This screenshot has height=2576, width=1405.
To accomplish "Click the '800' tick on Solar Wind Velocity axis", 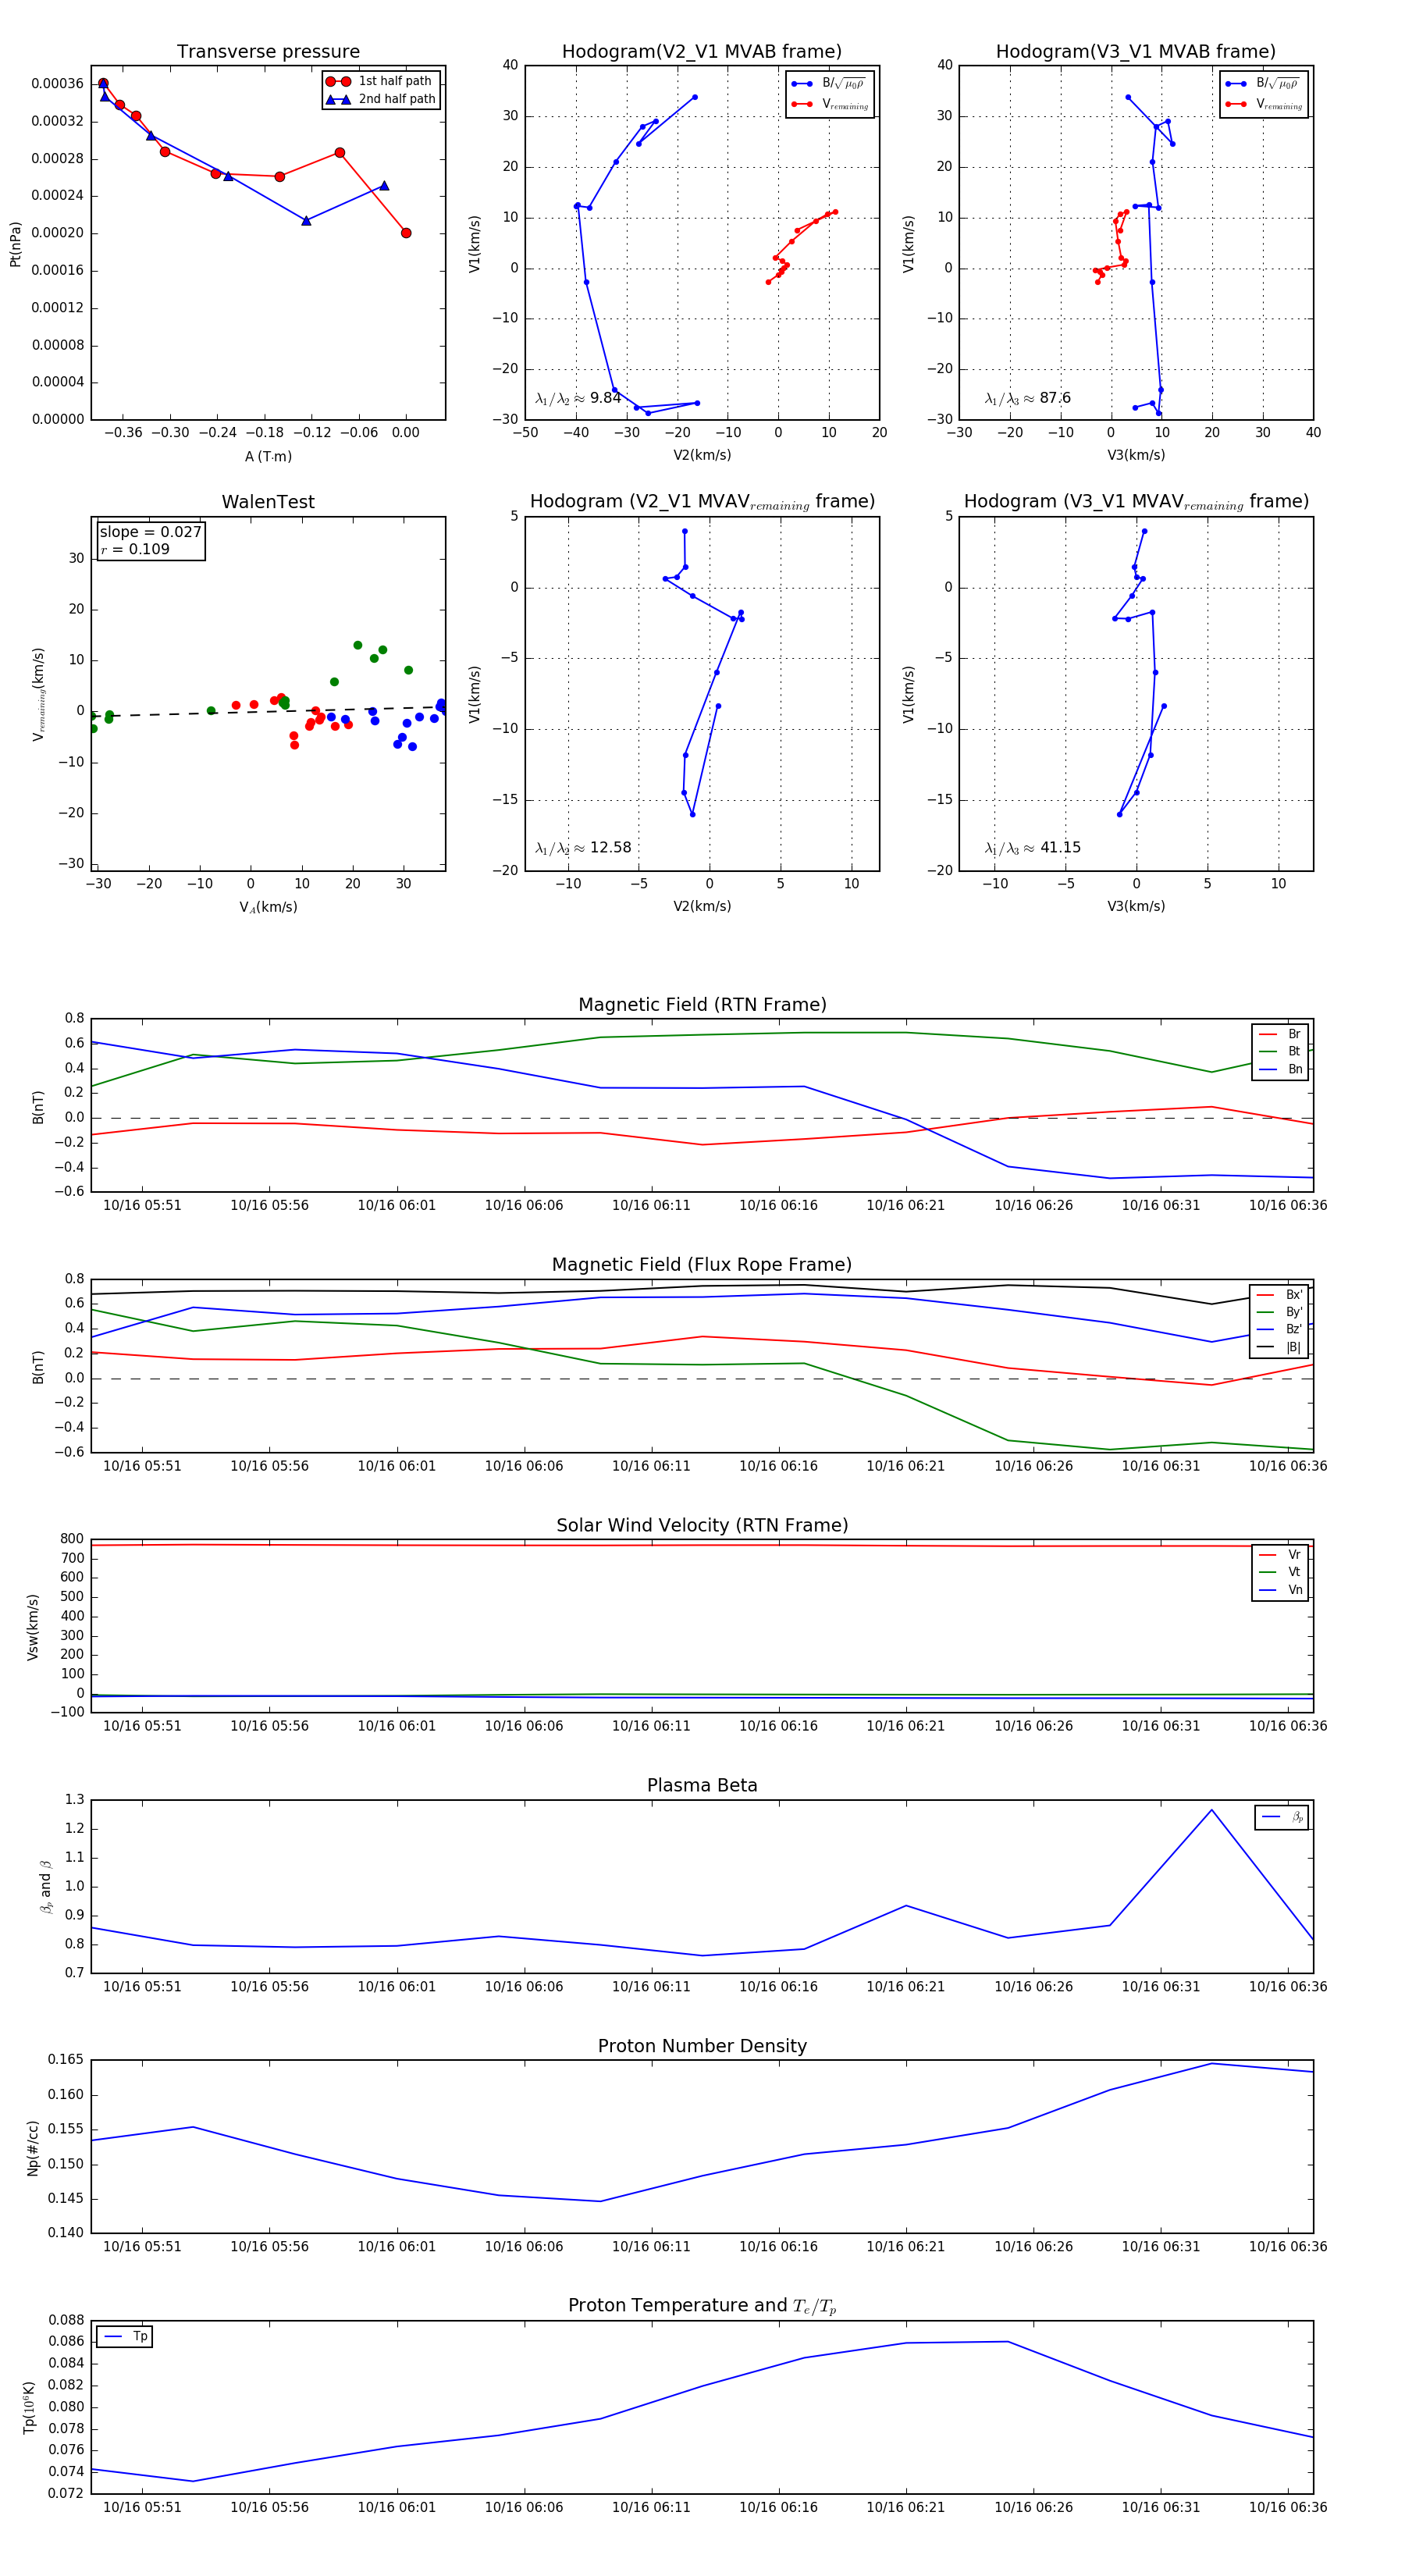I will [72, 1539].
